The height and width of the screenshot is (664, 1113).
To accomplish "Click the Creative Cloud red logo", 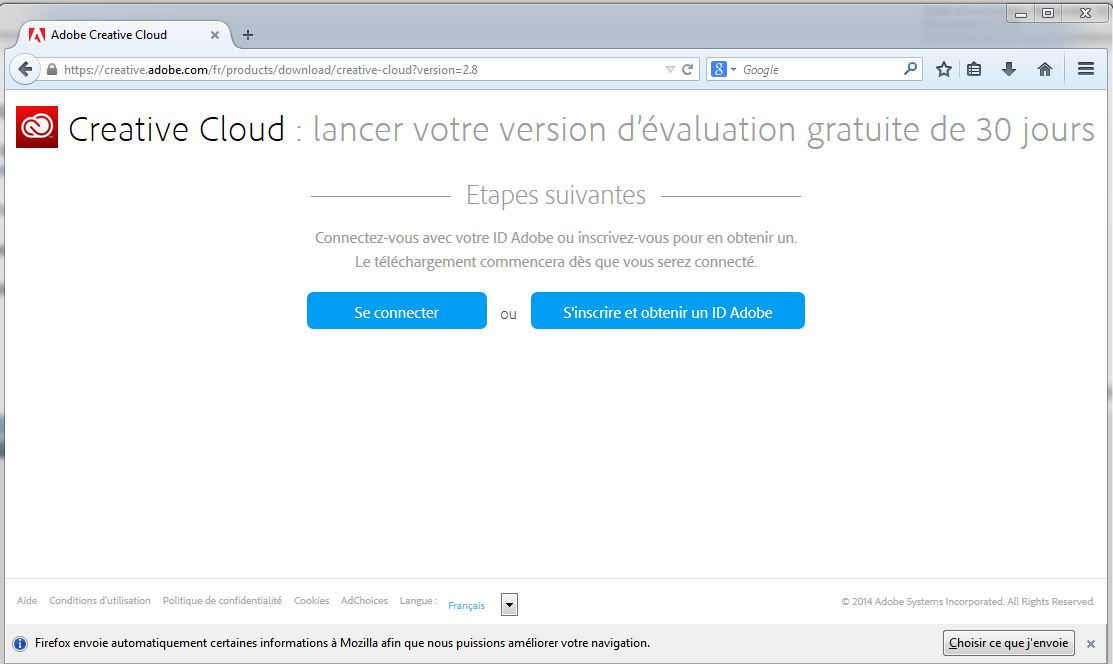I will [x=37, y=127].
